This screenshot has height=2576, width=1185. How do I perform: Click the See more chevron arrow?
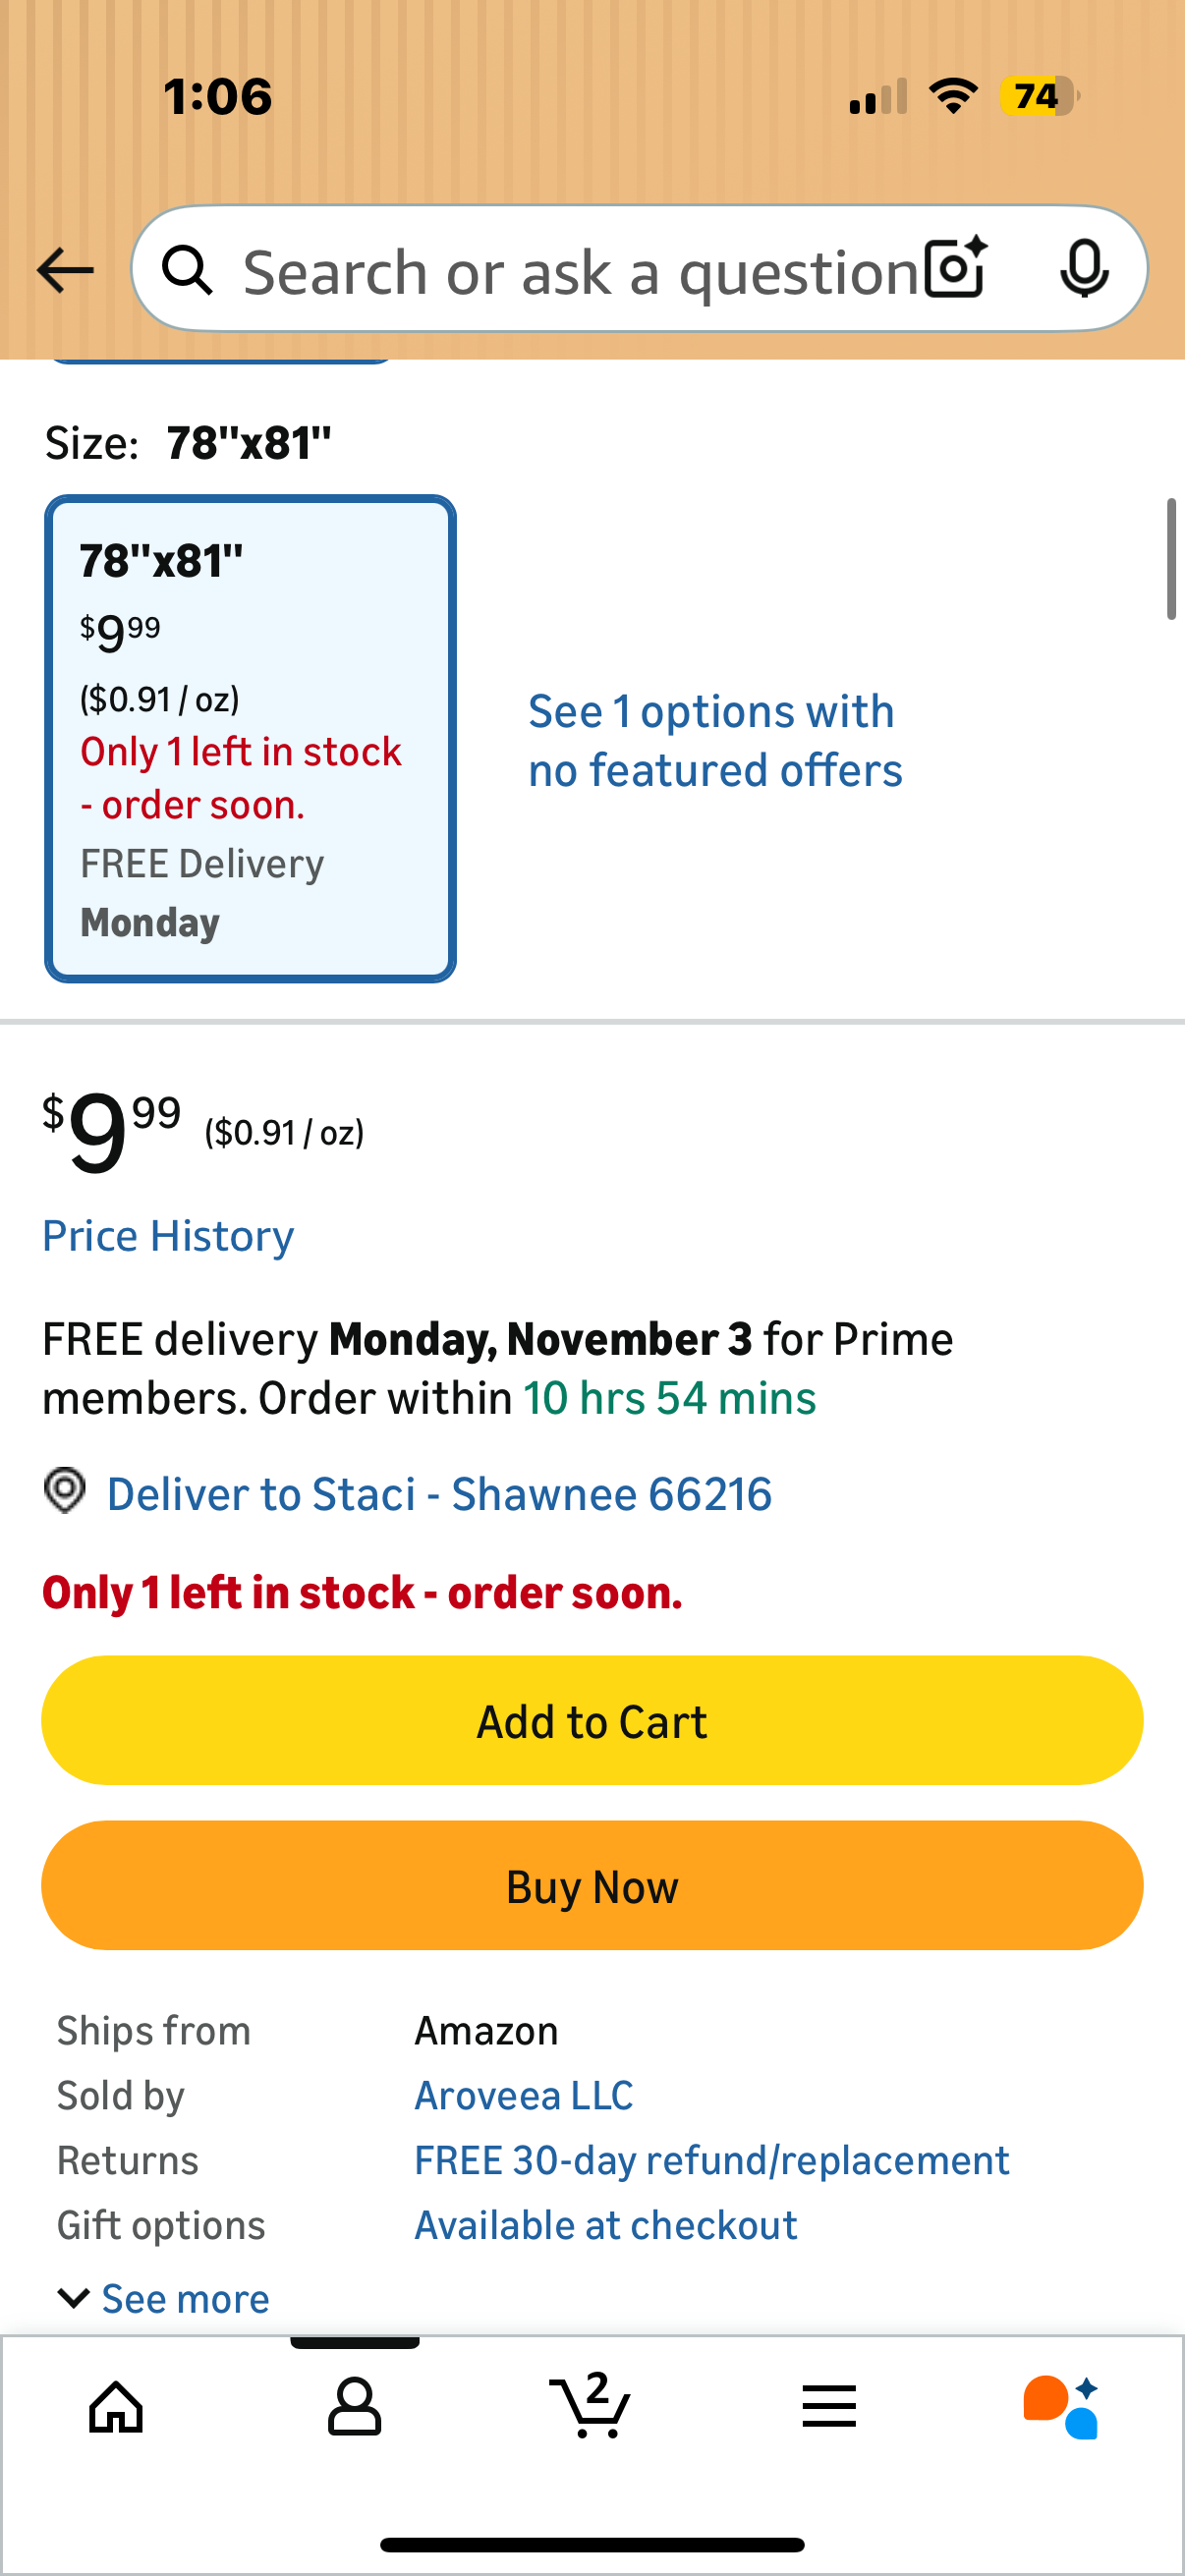74,2298
